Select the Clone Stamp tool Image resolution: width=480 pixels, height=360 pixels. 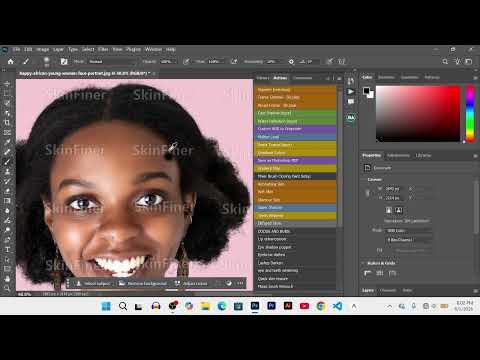[x=7, y=171]
